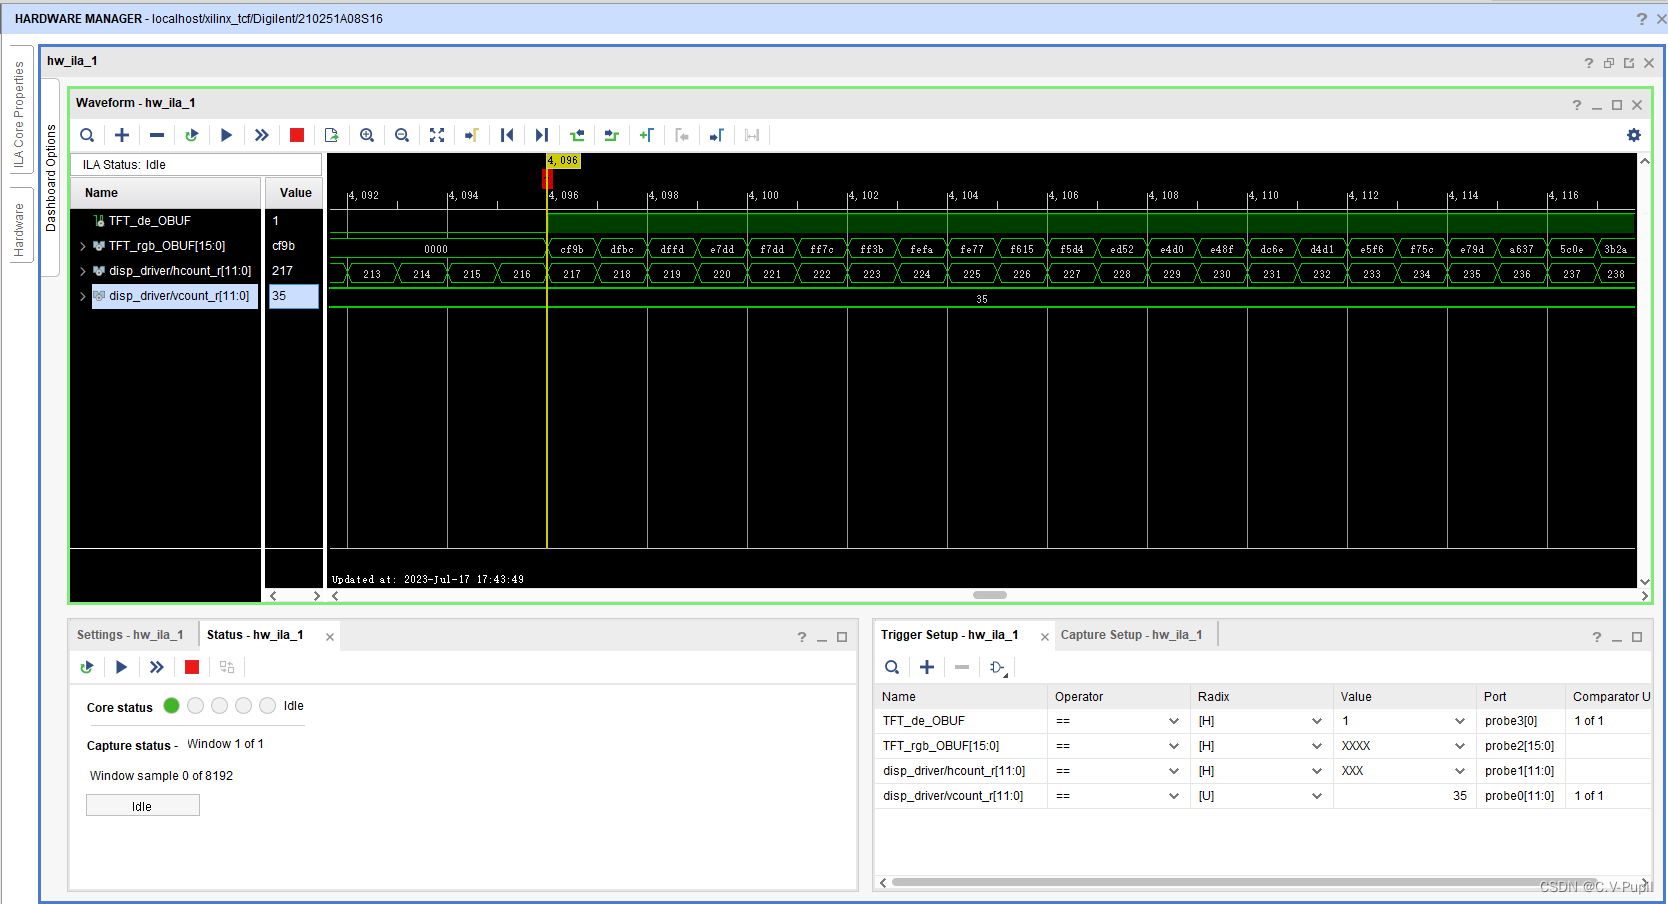Image resolution: width=1668 pixels, height=904 pixels.
Task: Switch to Capture Setup - hw_ila_1 tab
Action: (x=1131, y=635)
